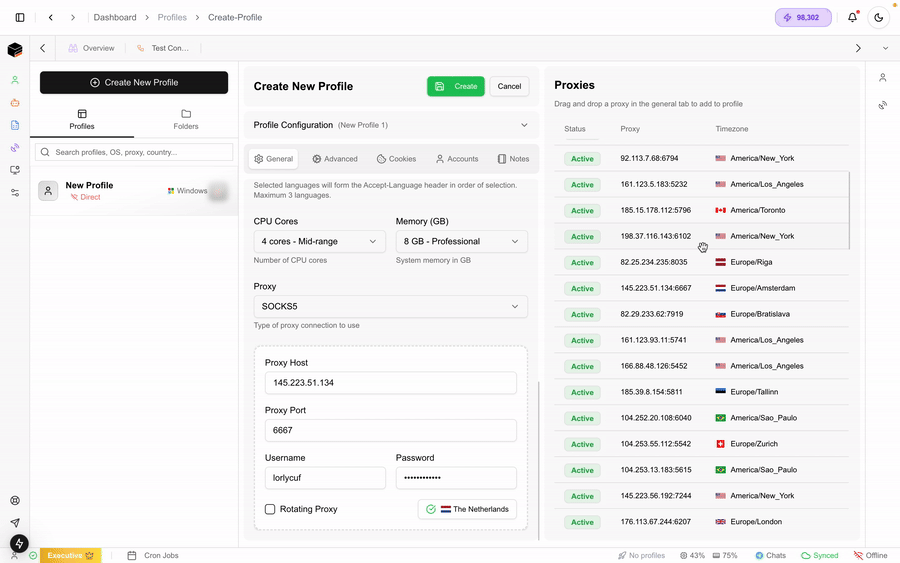Expand the SOCKS5 proxy type dropdown
The image size is (900, 563).
[x=390, y=307]
